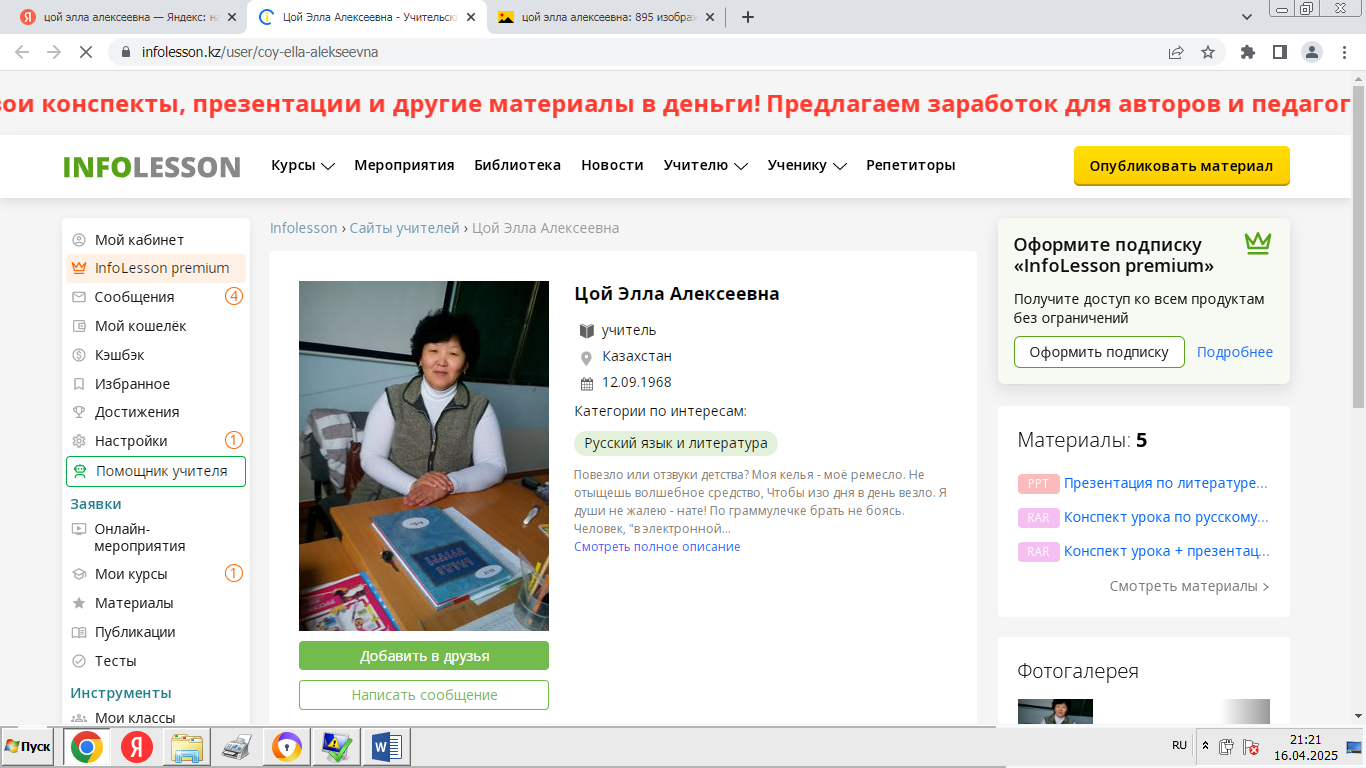Click Смотреть материалы link
Image resolution: width=1366 pixels, height=768 pixels.
1190,586
